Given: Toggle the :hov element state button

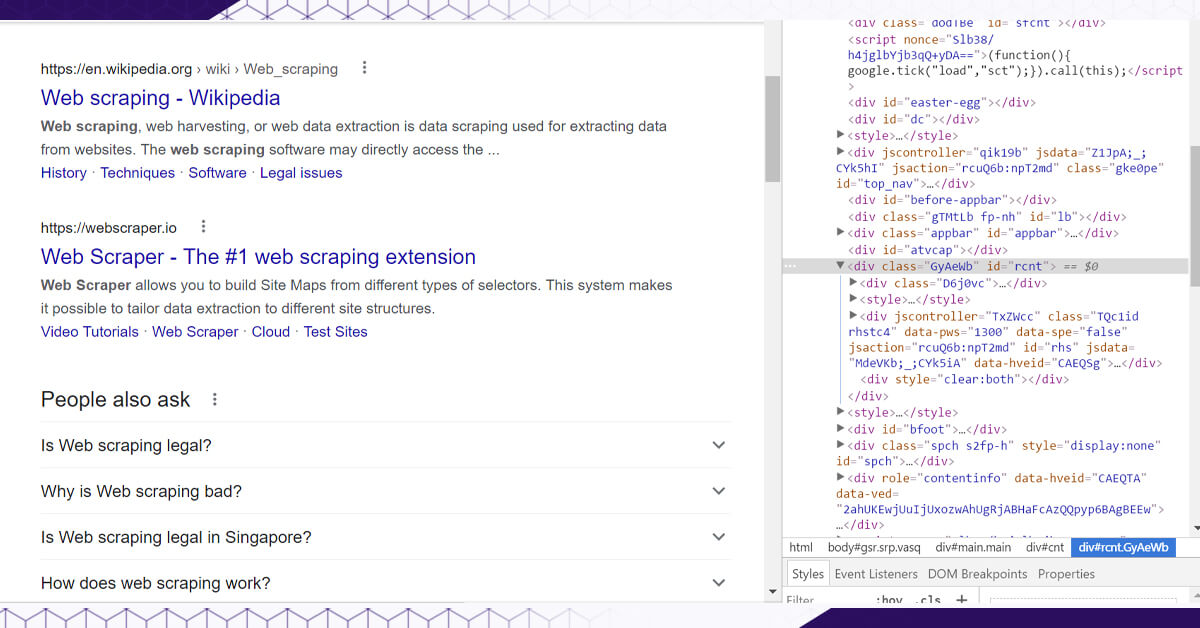Looking at the screenshot, I should click(x=888, y=600).
